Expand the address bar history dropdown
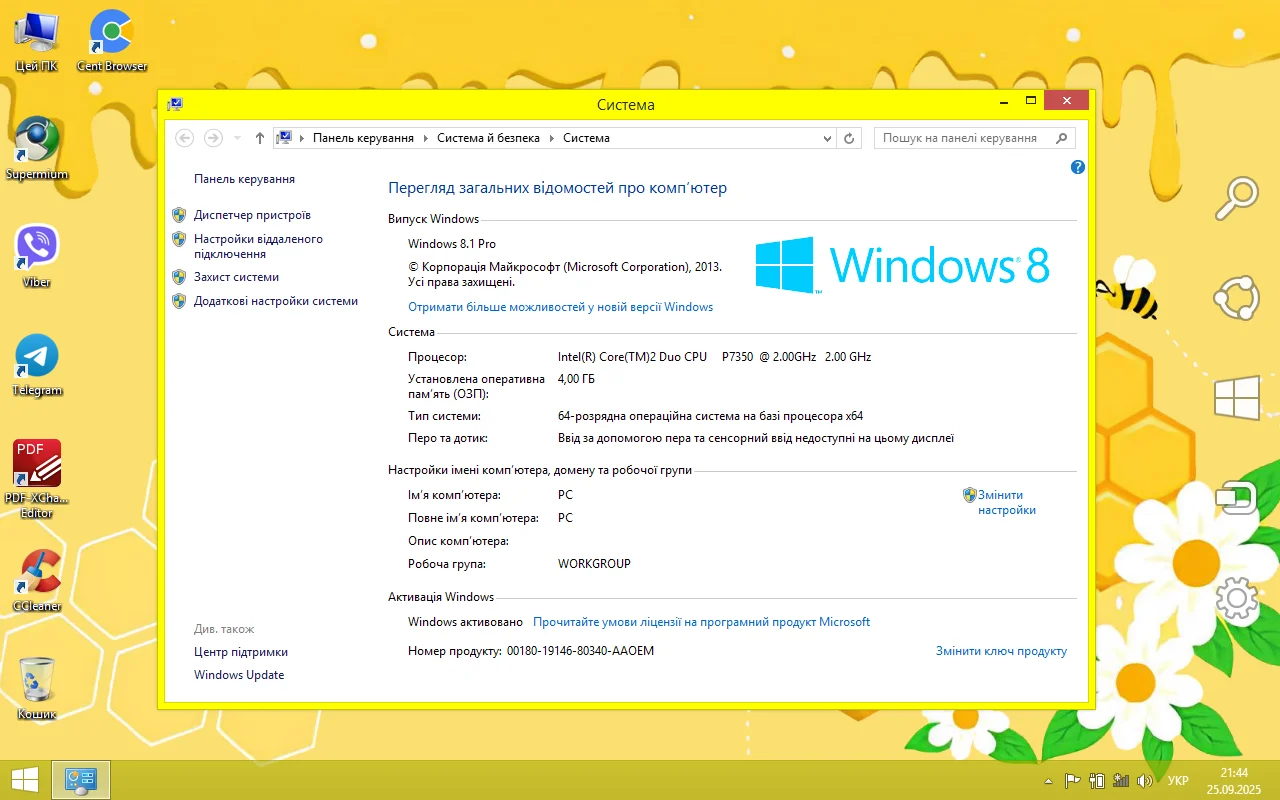 (x=827, y=138)
